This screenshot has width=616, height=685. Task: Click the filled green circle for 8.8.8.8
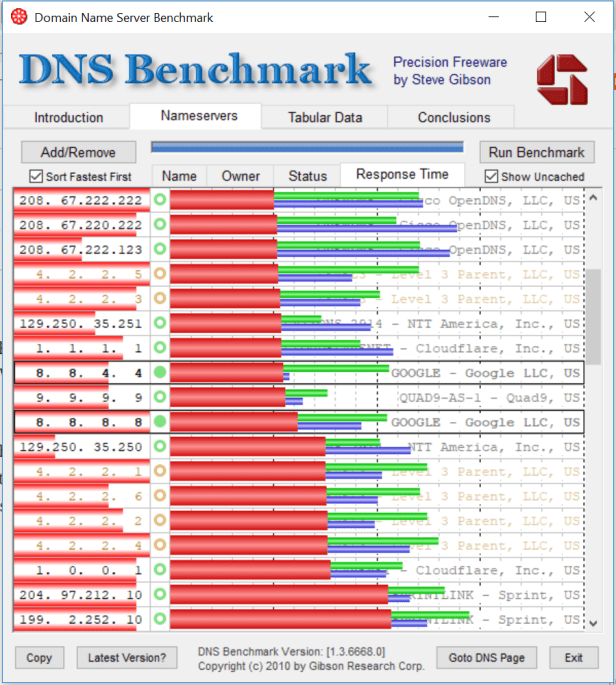160,422
